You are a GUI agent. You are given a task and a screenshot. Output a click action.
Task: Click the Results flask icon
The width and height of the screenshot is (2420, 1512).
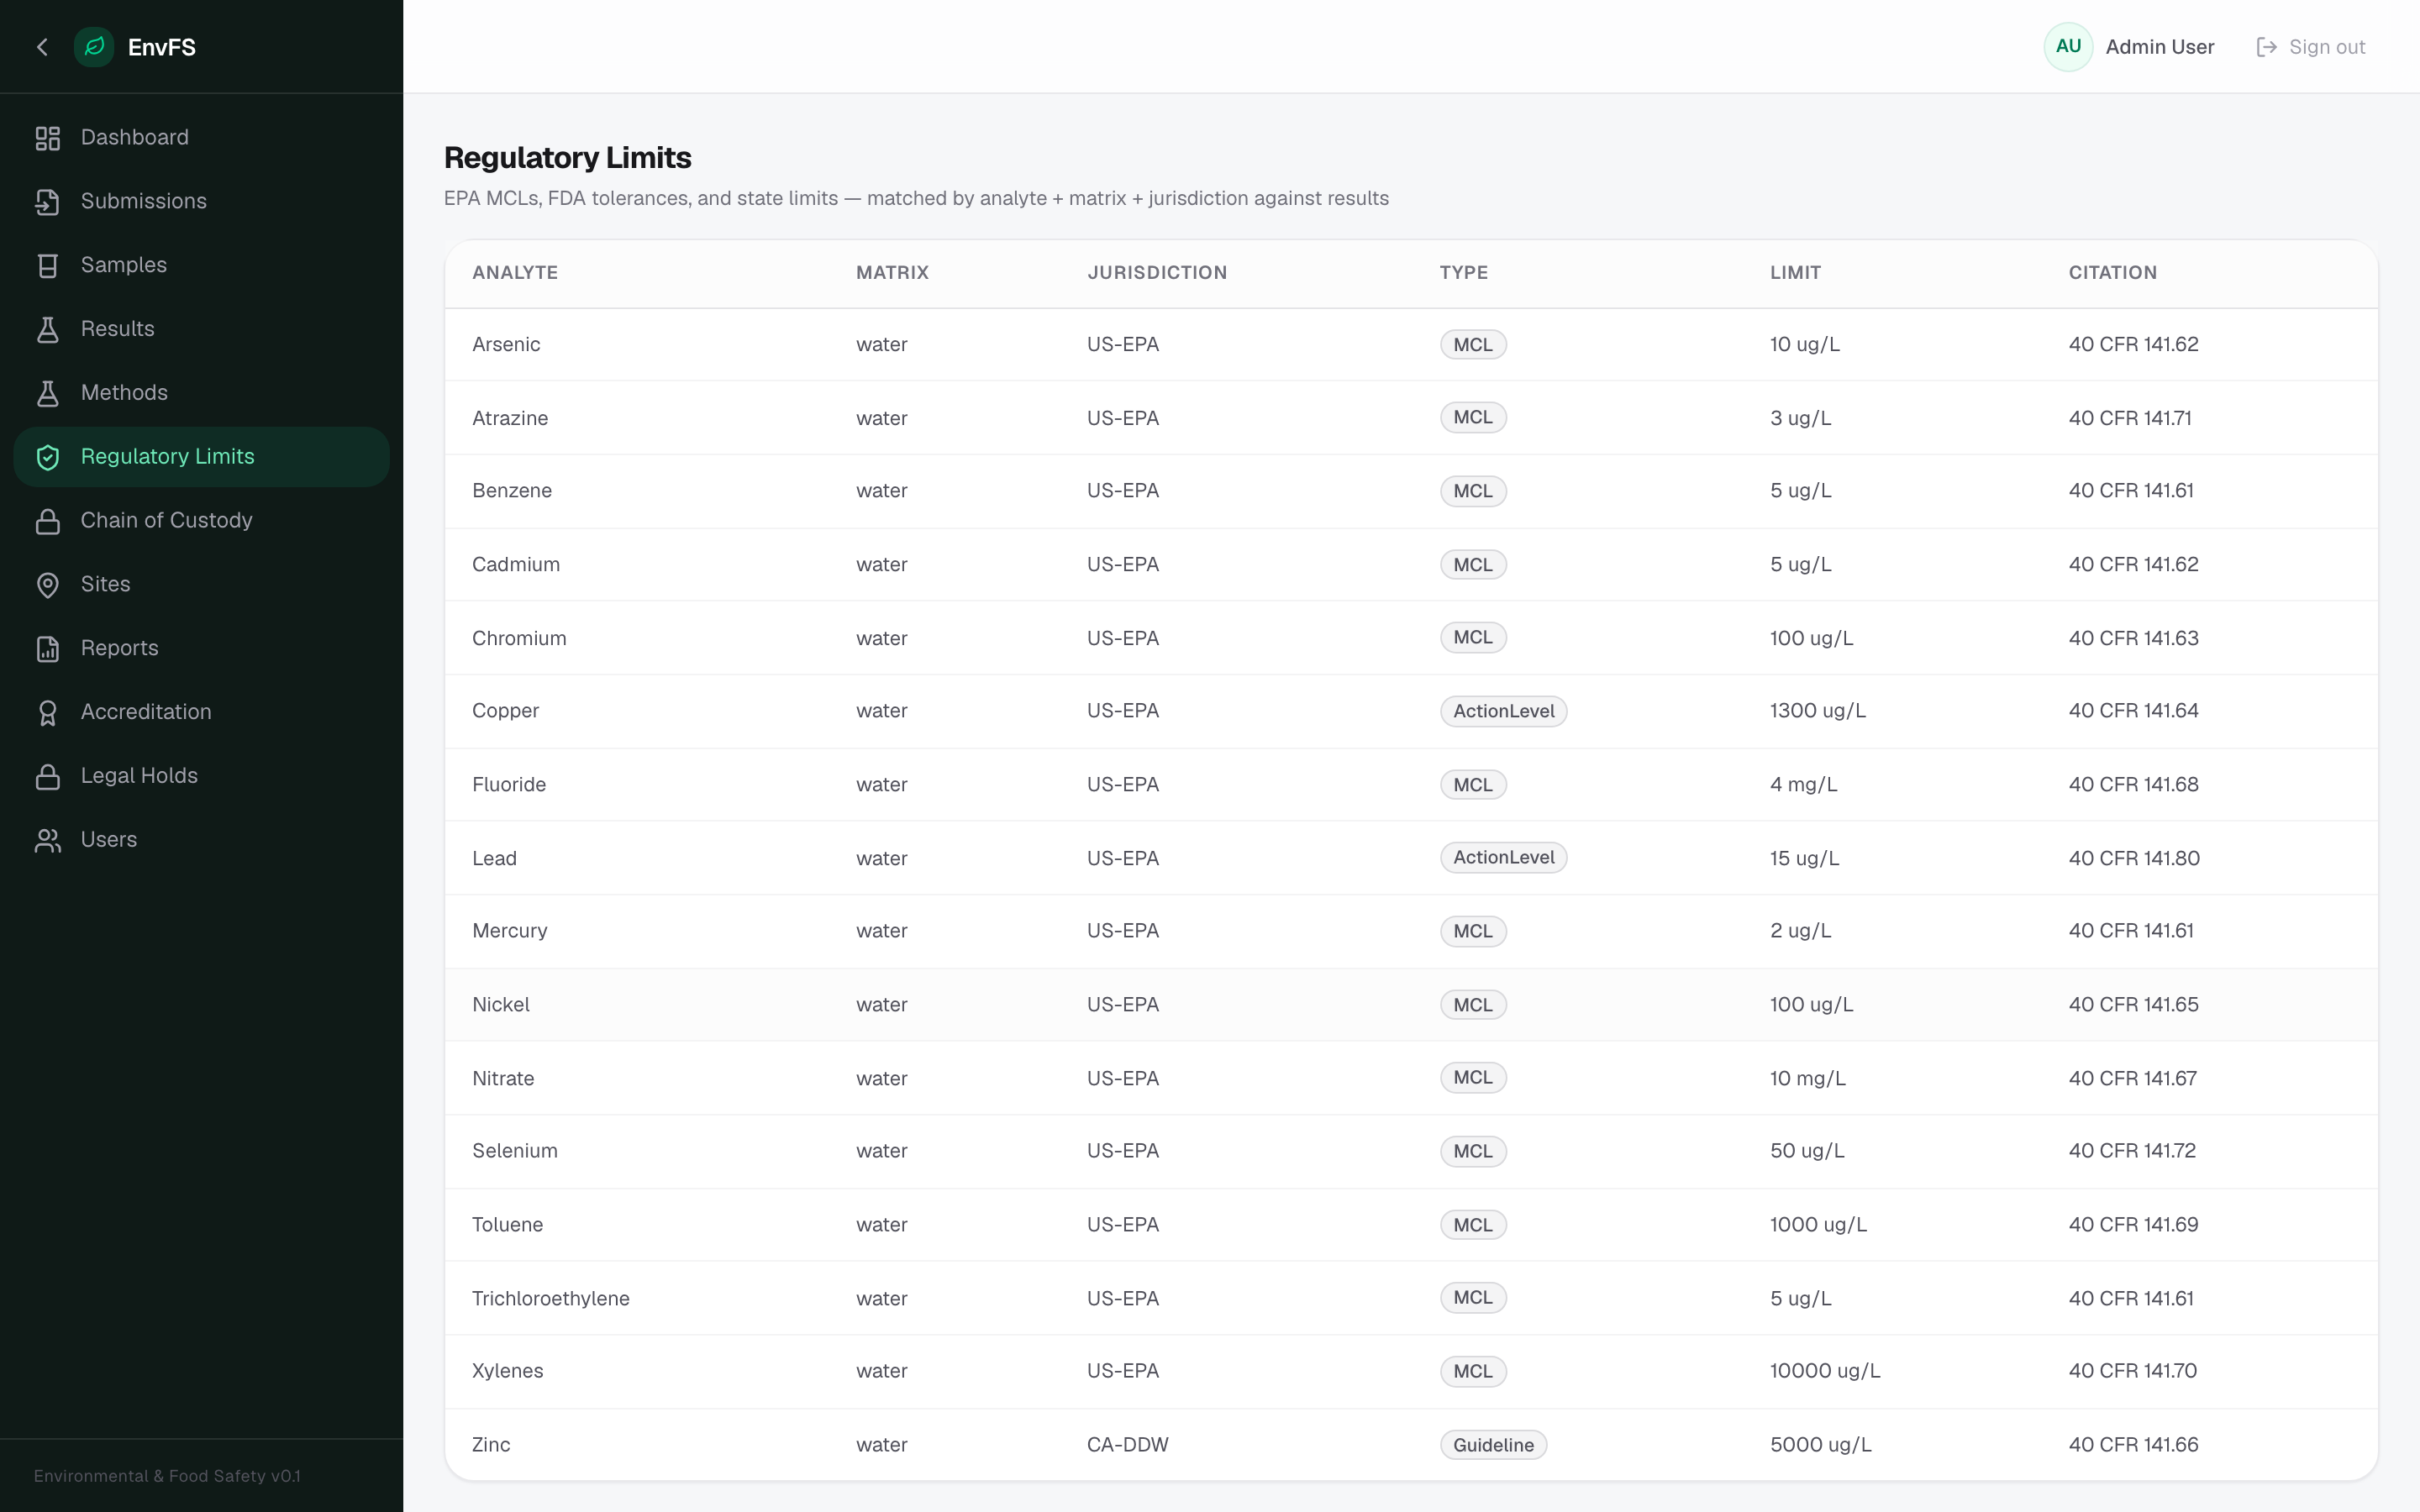tap(48, 330)
